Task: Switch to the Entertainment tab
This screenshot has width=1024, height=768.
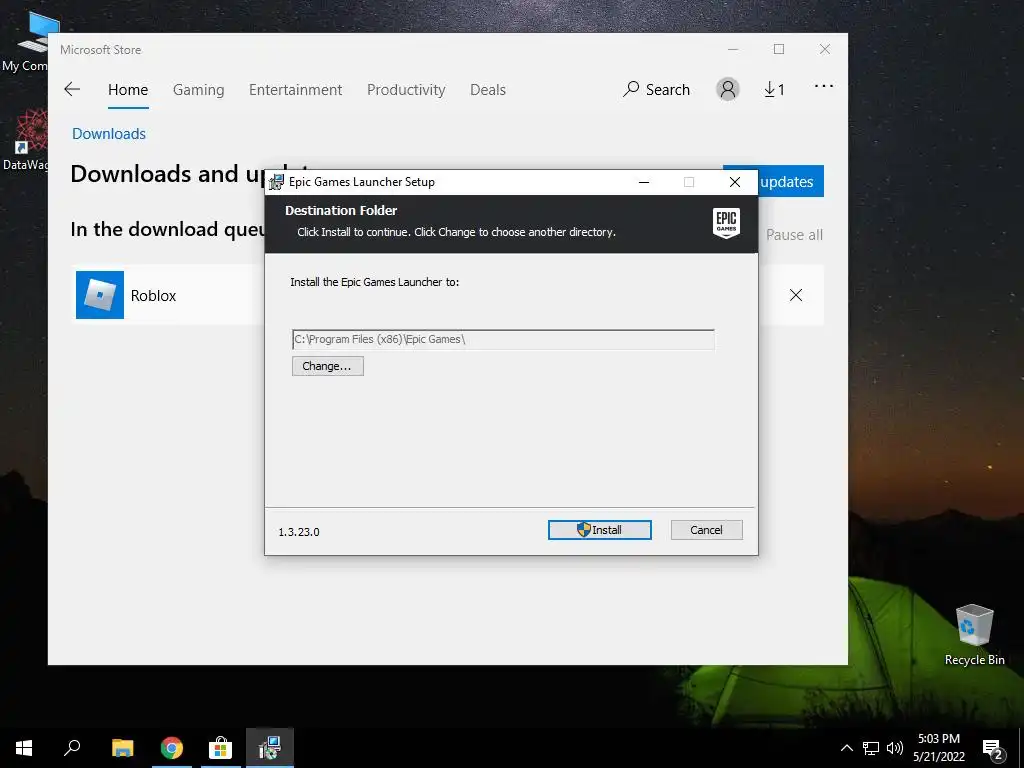Action: [295, 89]
